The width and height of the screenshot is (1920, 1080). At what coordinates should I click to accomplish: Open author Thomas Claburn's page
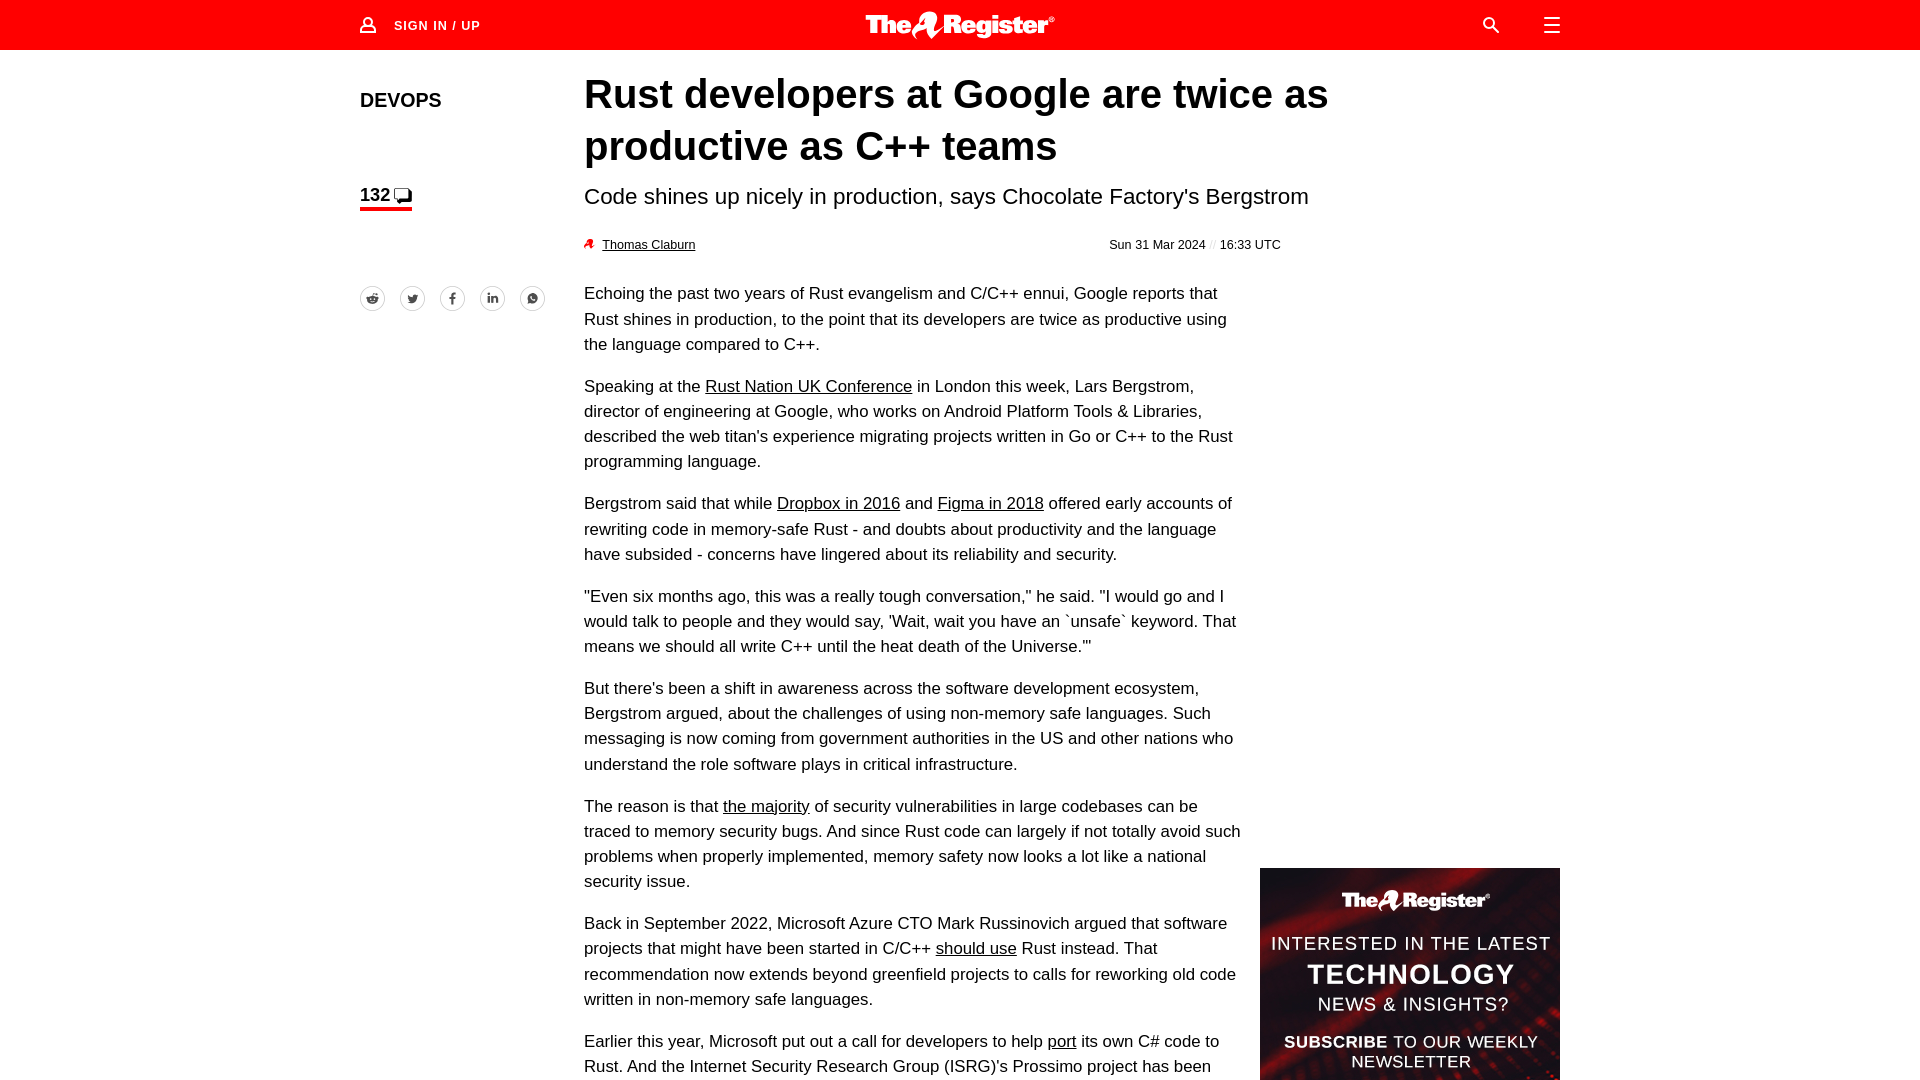tap(648, 245)
